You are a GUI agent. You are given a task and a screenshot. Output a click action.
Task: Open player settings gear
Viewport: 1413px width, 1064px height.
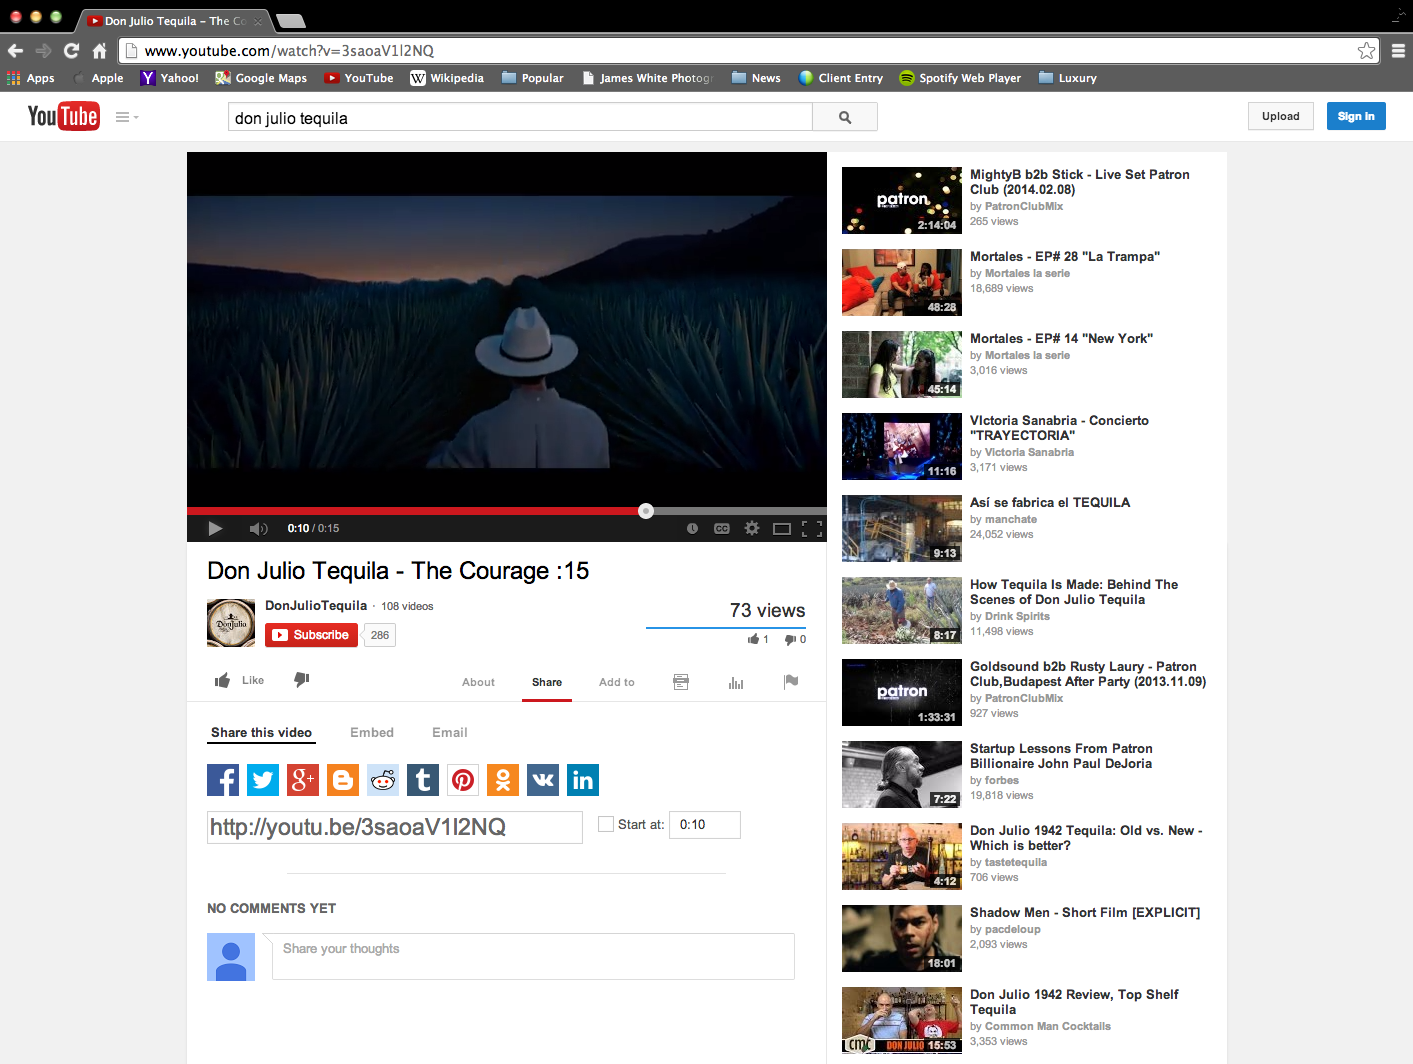(752, 528)
